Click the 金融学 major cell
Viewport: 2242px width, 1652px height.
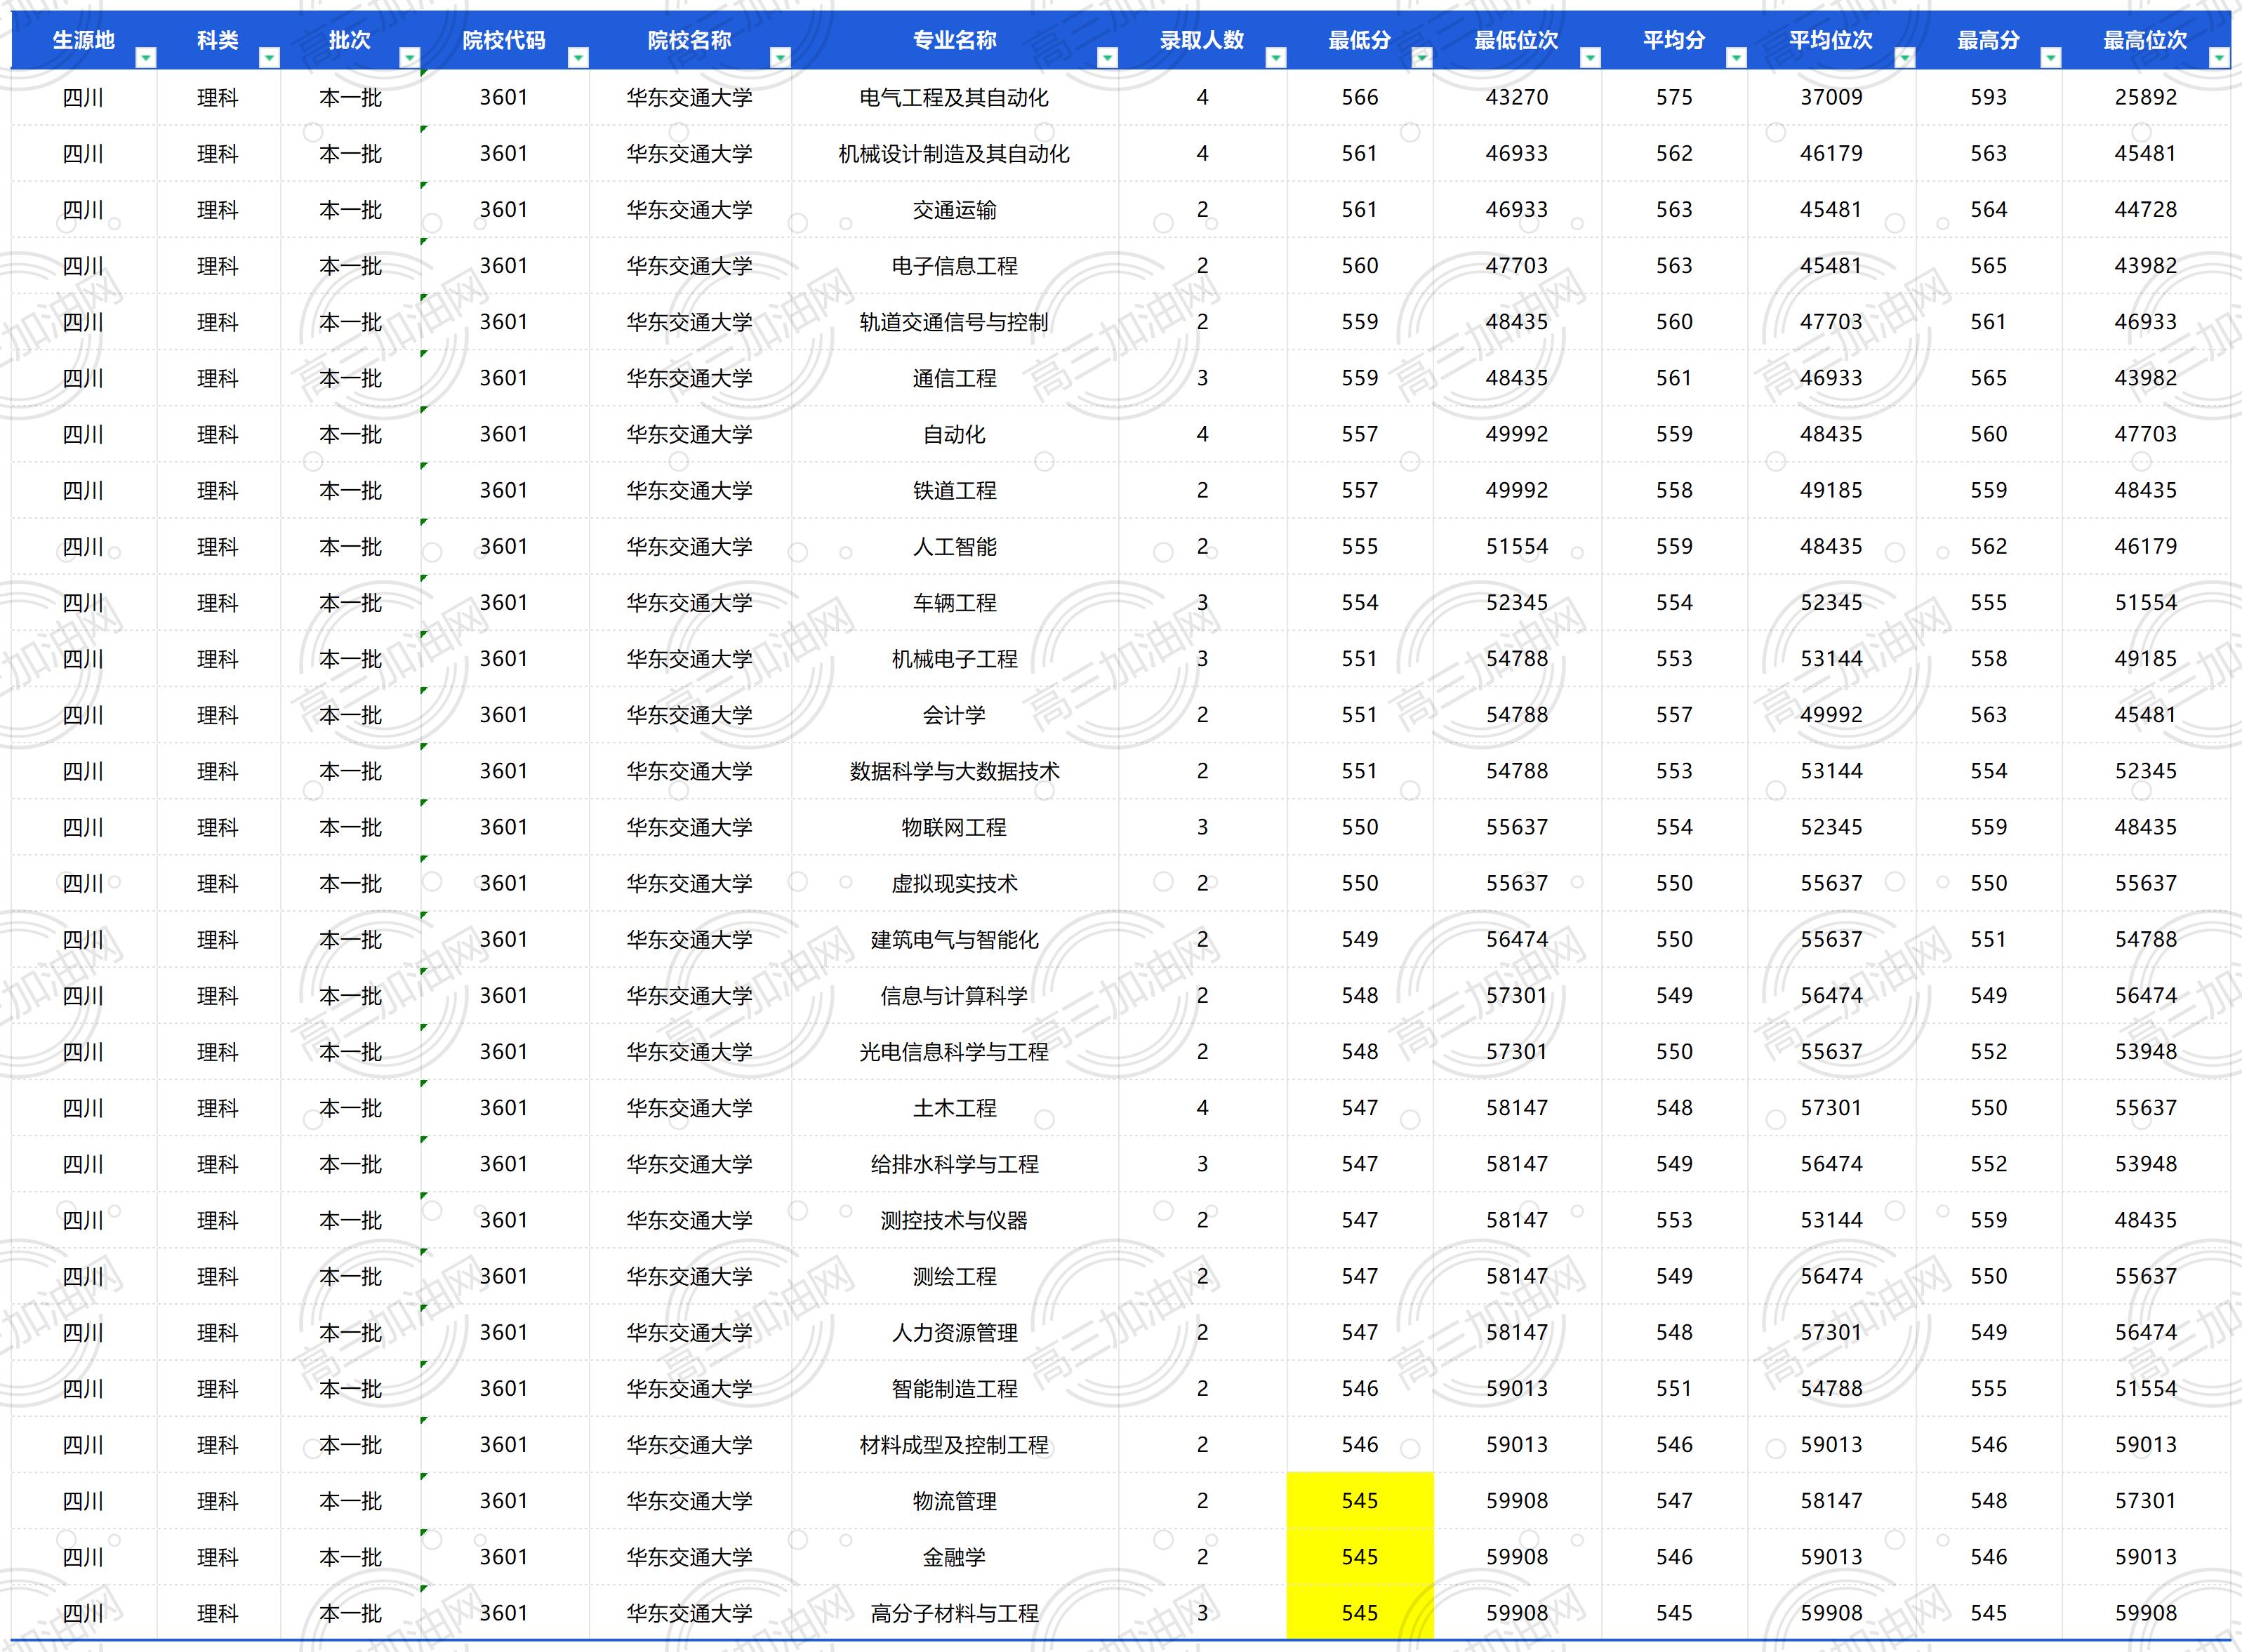955,1557
